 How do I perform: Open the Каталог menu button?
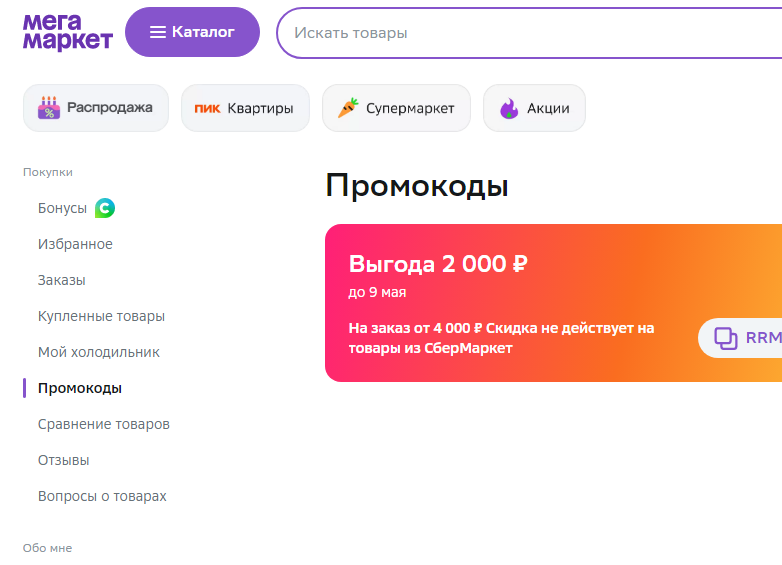coord(193,32)
